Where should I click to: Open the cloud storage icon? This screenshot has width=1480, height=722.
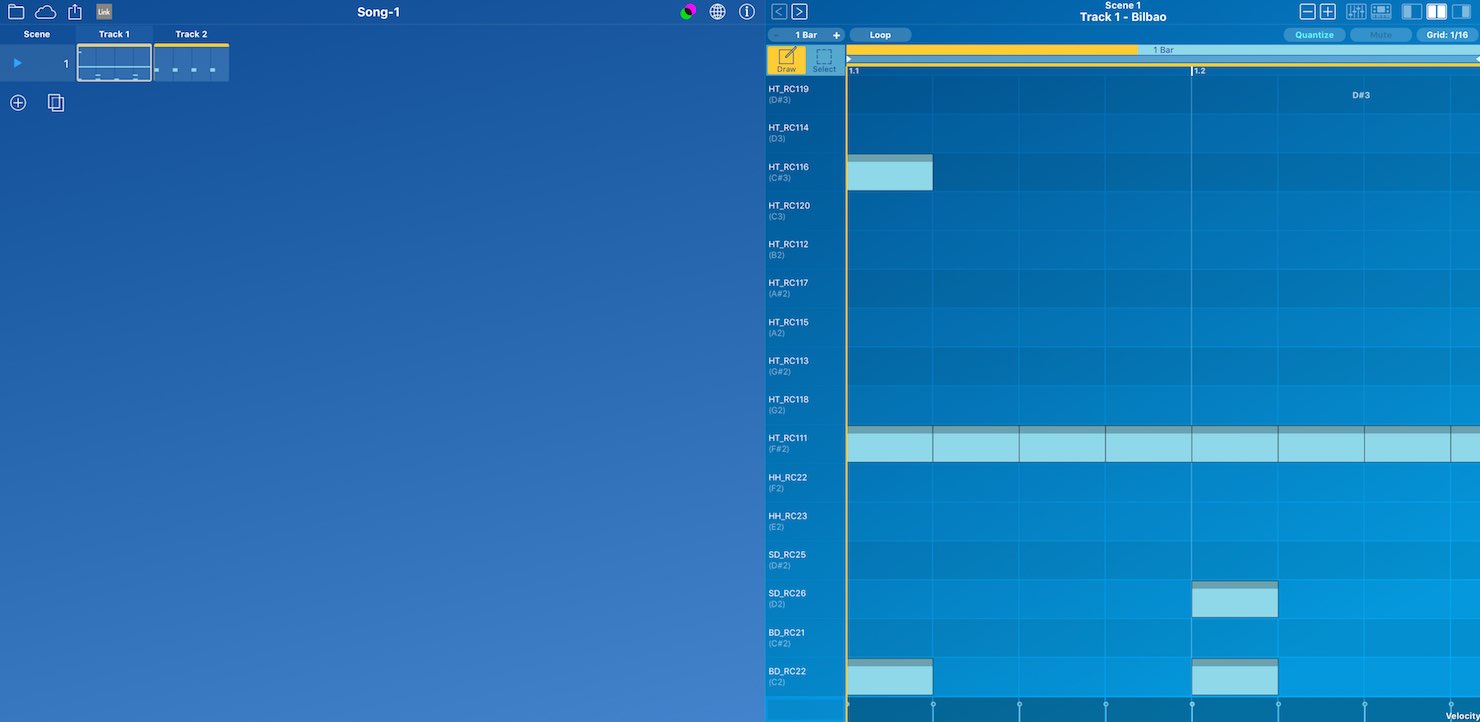click(45, 12)
